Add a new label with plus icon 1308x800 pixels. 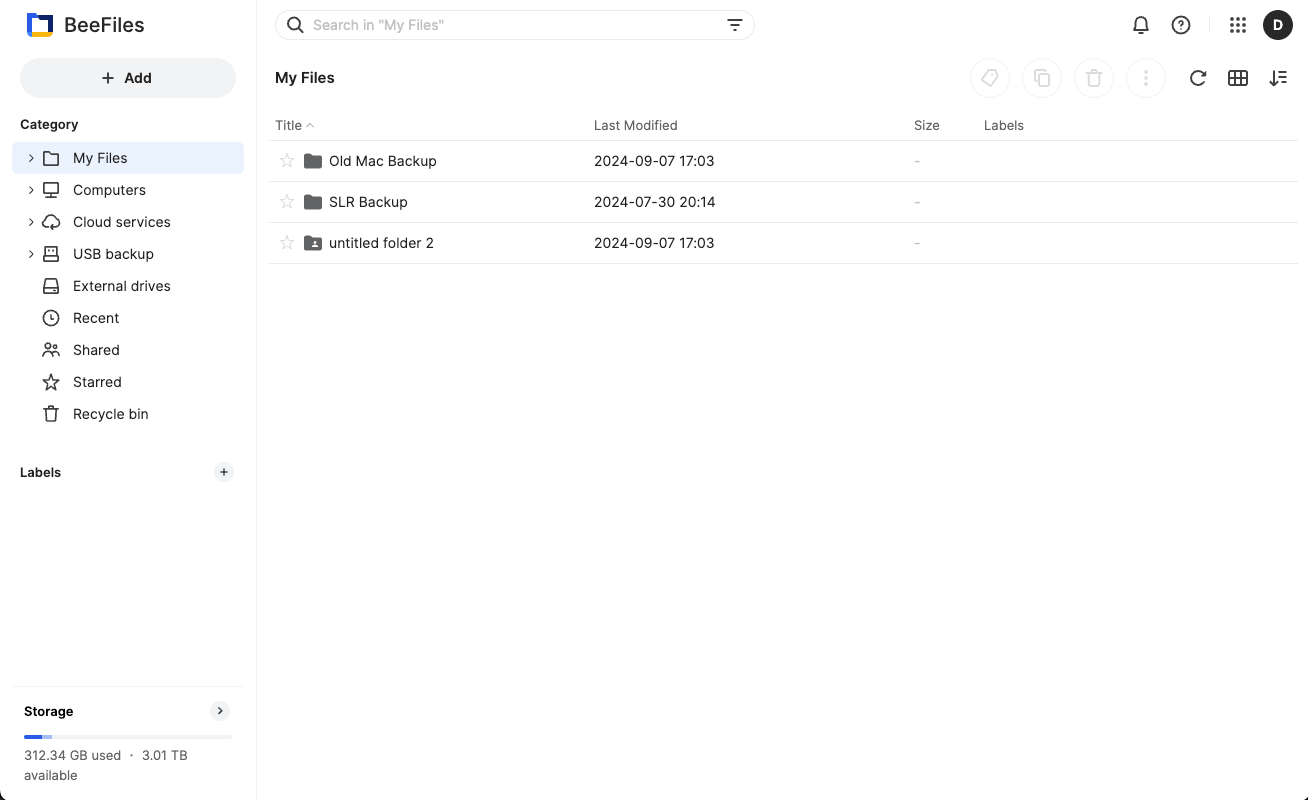(224, 472)
